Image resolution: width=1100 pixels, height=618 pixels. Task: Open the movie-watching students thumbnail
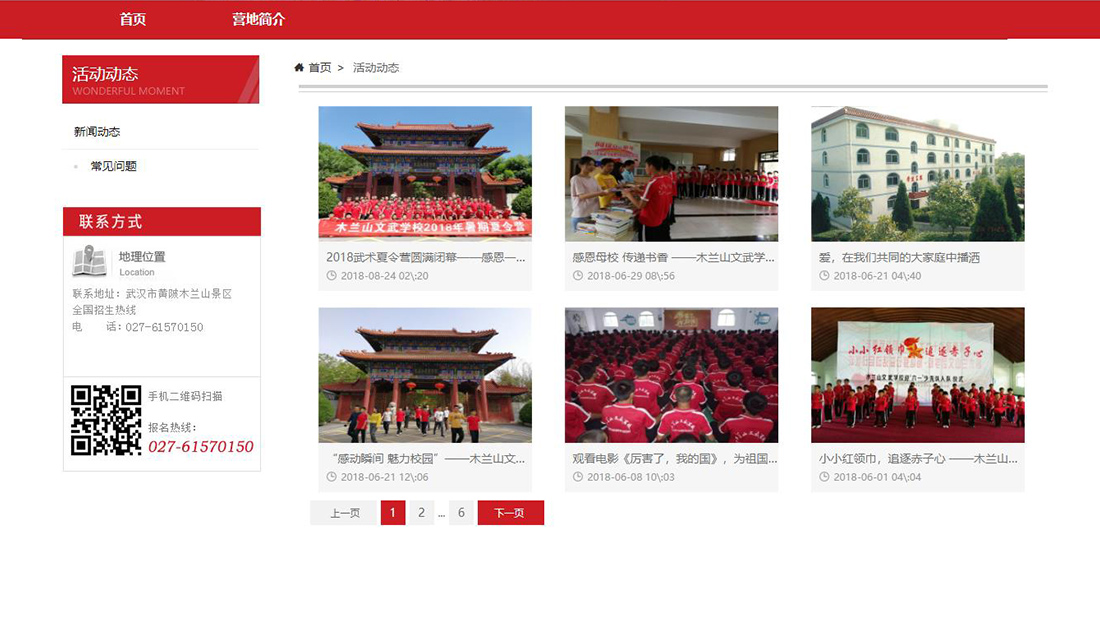(671, 375)
